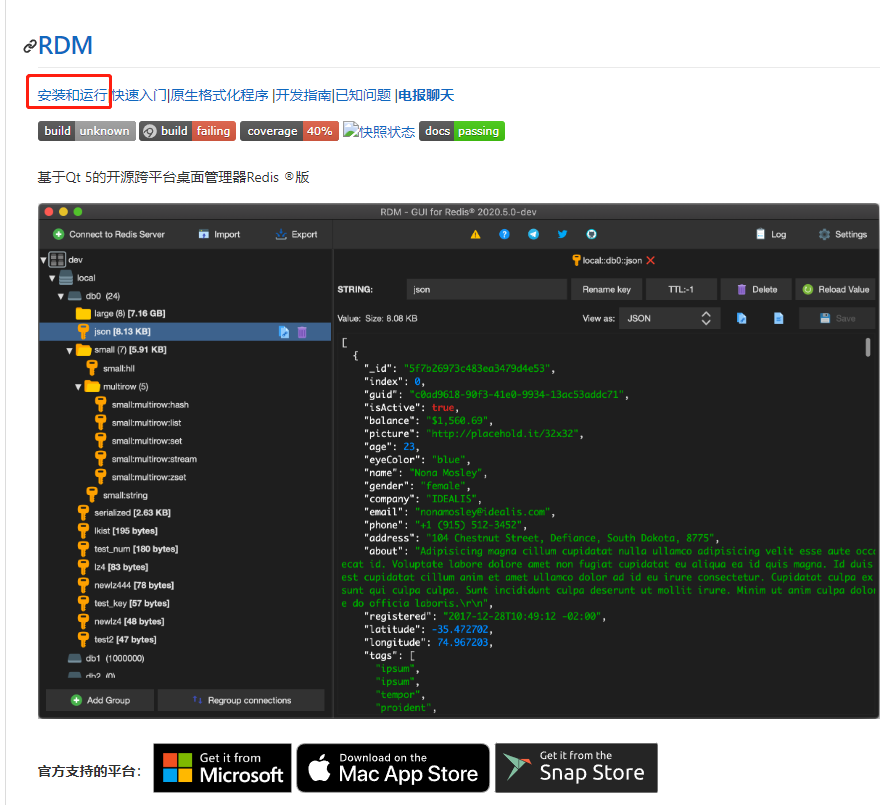Select small:multirow:hash key
This screenshot has height=805, width=895.
[x=142, y=405]
